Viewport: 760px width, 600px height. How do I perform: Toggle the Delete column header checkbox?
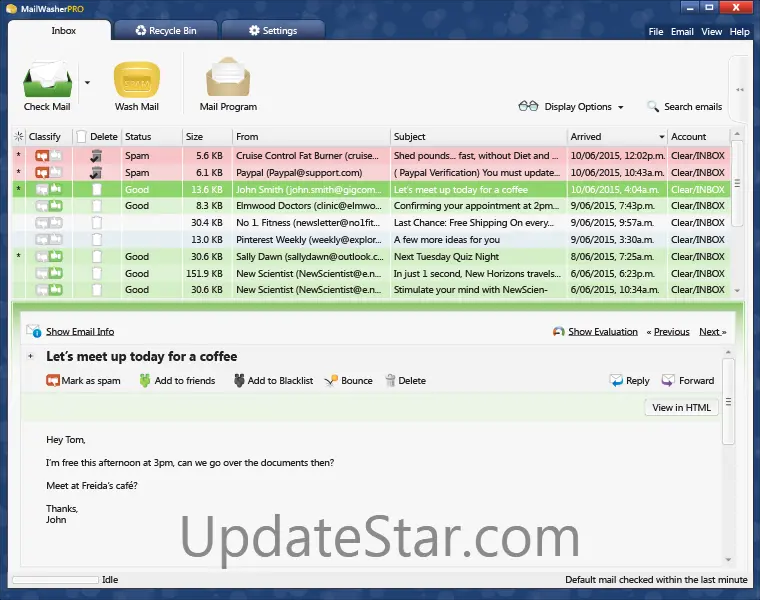[82, 137]
